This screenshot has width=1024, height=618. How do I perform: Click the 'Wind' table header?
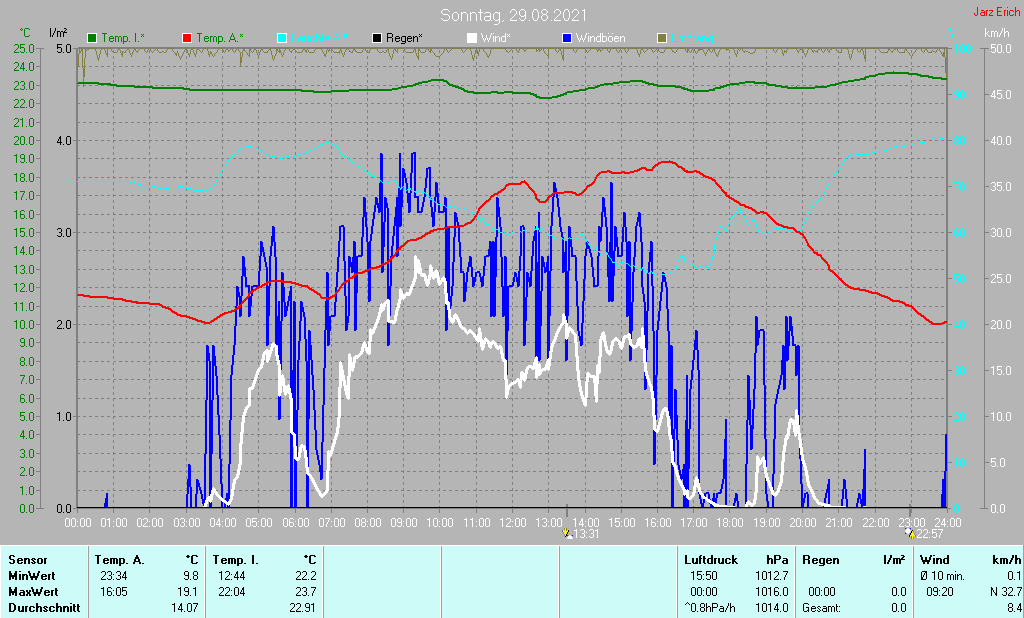935,561
